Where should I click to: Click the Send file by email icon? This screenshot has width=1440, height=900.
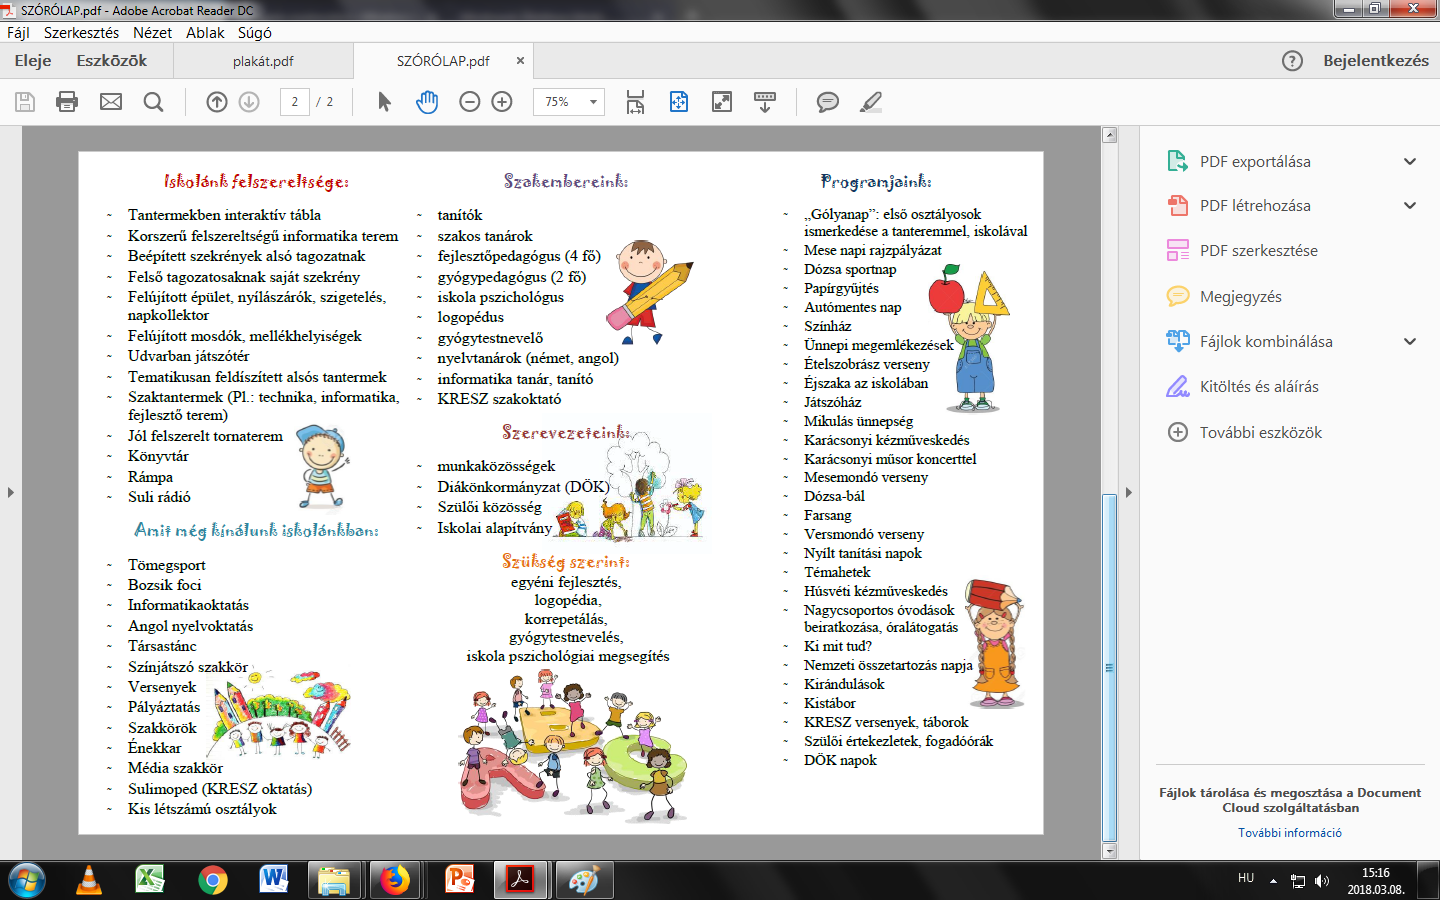click(x=111, y=102)
